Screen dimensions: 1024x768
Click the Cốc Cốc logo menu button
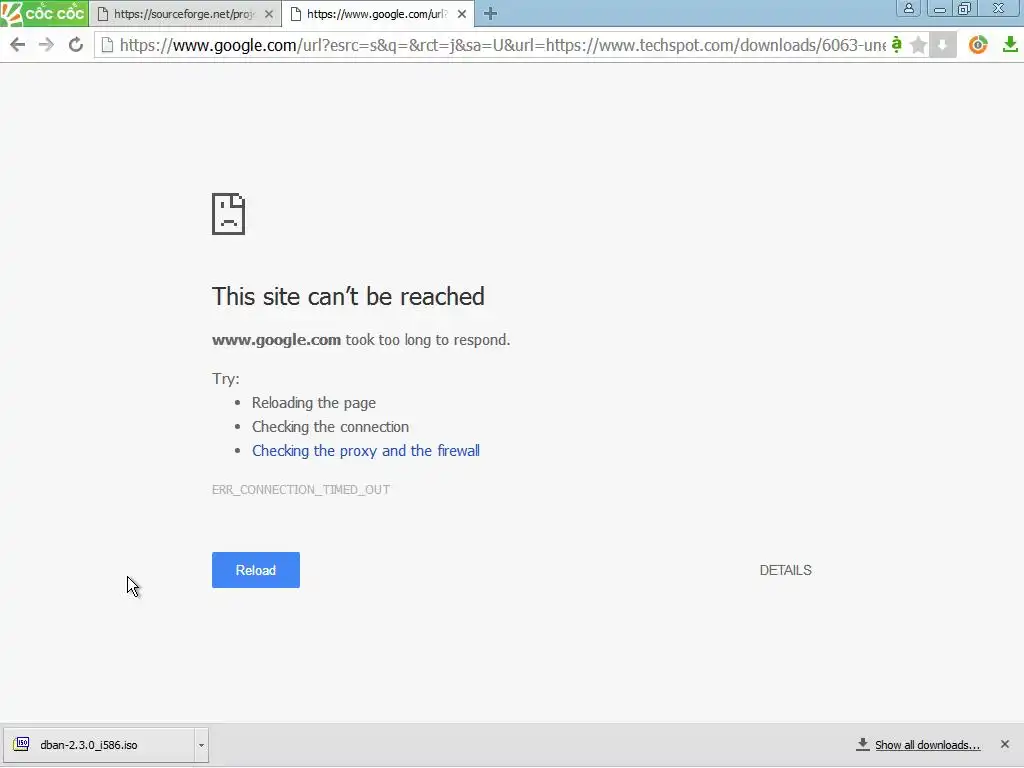point(44,13)
